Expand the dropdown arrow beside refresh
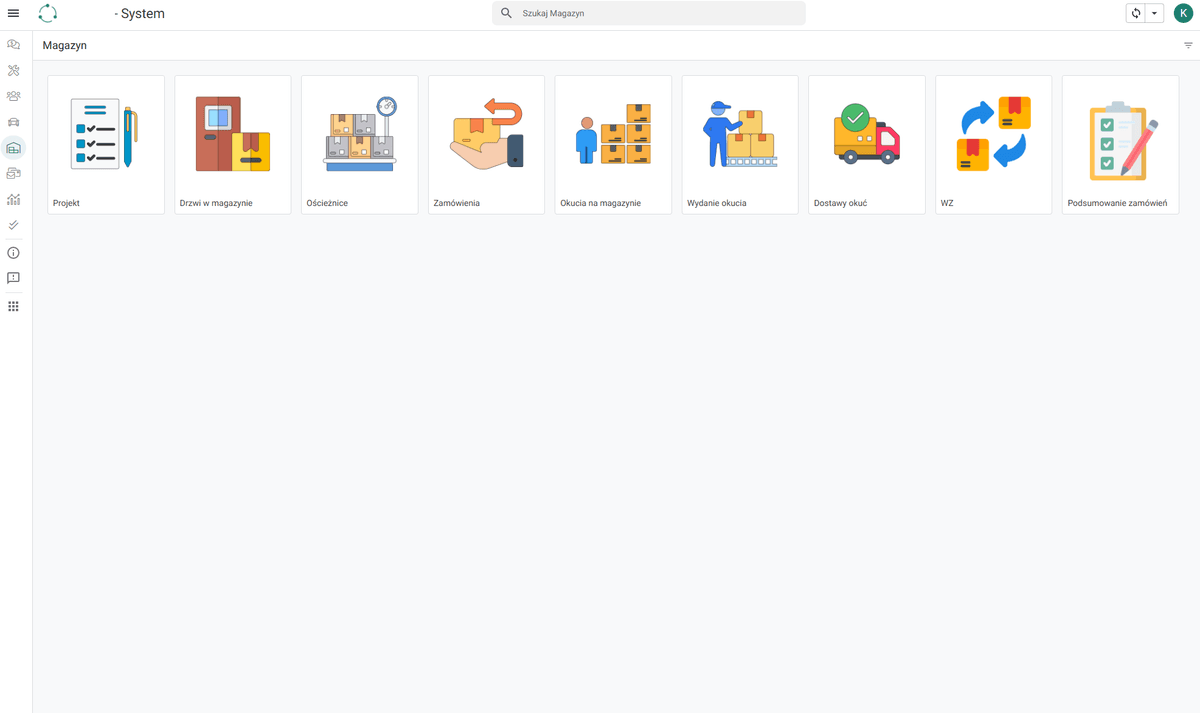Image resolution: width=1200 pixels, height=713 pixels. click(1155, 13)
